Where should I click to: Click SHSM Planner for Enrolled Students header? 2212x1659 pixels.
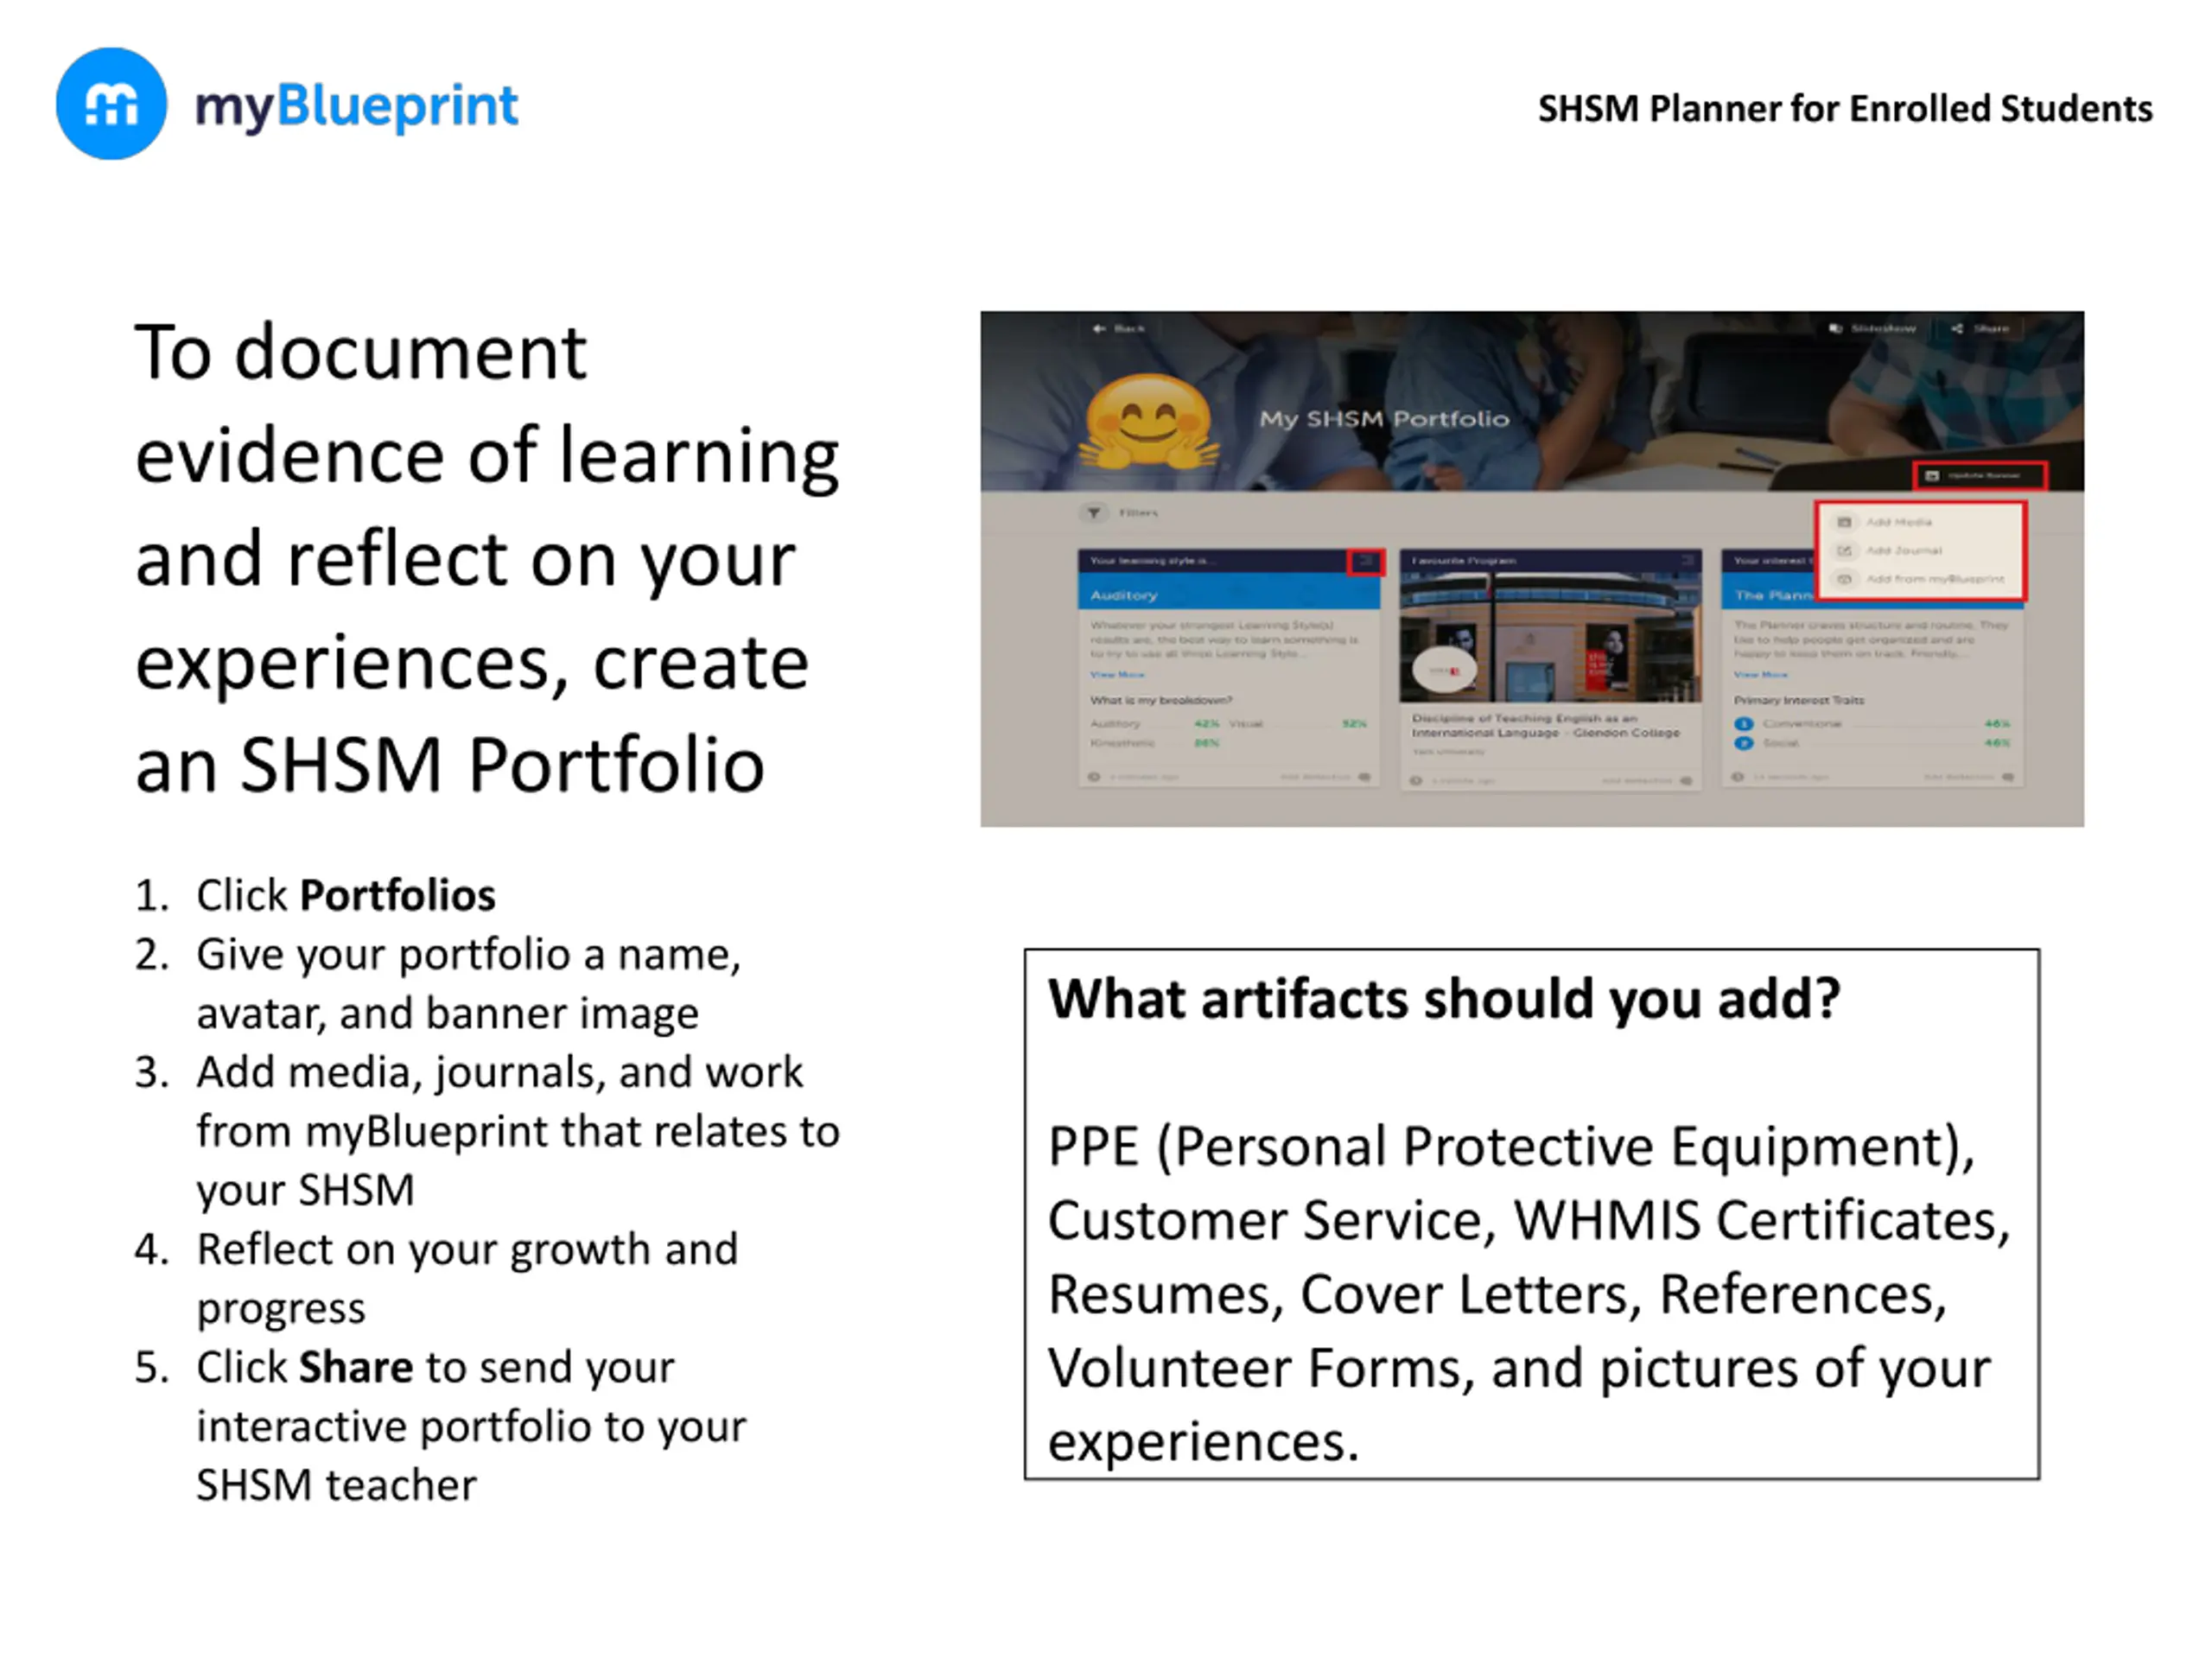point(1845,108)
